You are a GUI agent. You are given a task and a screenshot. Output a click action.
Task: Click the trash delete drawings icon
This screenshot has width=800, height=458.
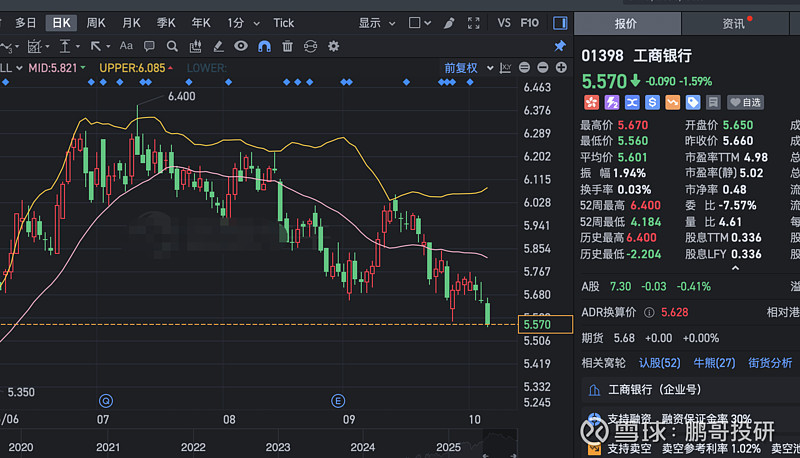288,46
